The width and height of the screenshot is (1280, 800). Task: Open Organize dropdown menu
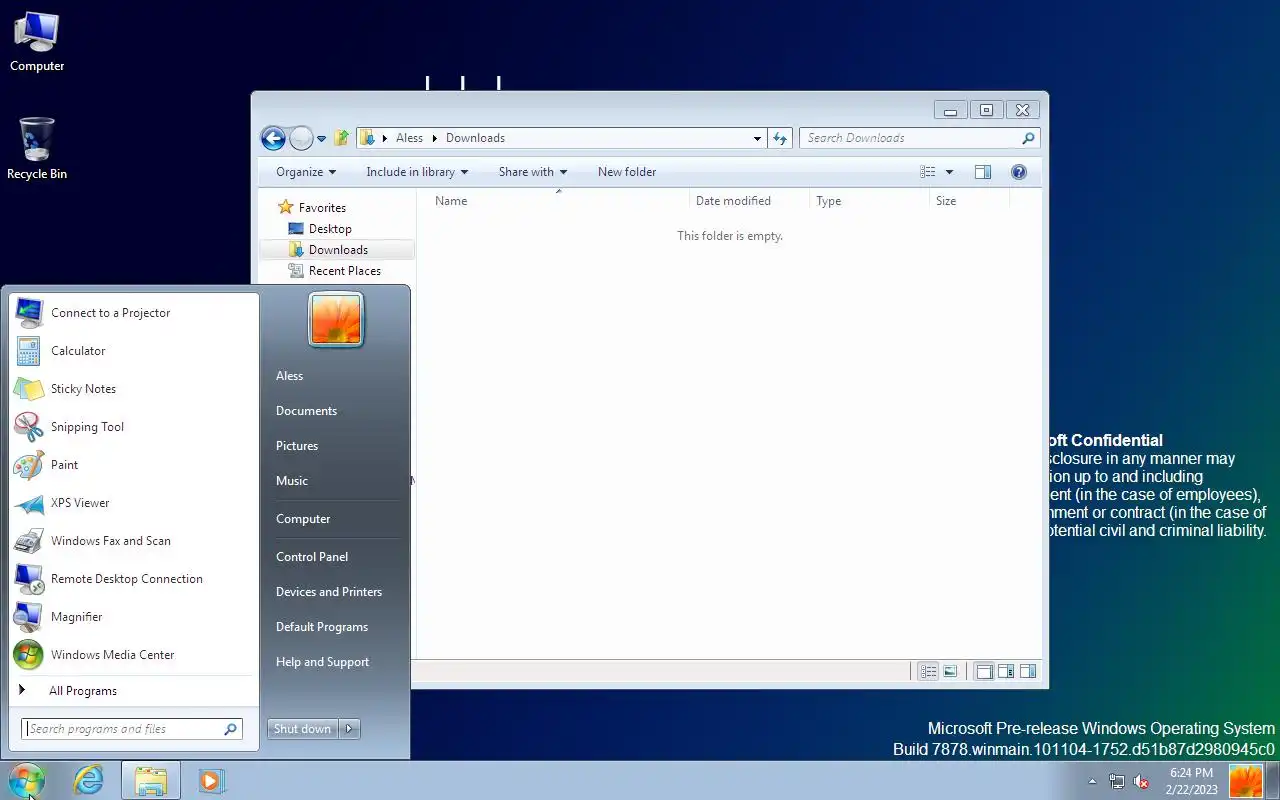[x=306, y=172]
